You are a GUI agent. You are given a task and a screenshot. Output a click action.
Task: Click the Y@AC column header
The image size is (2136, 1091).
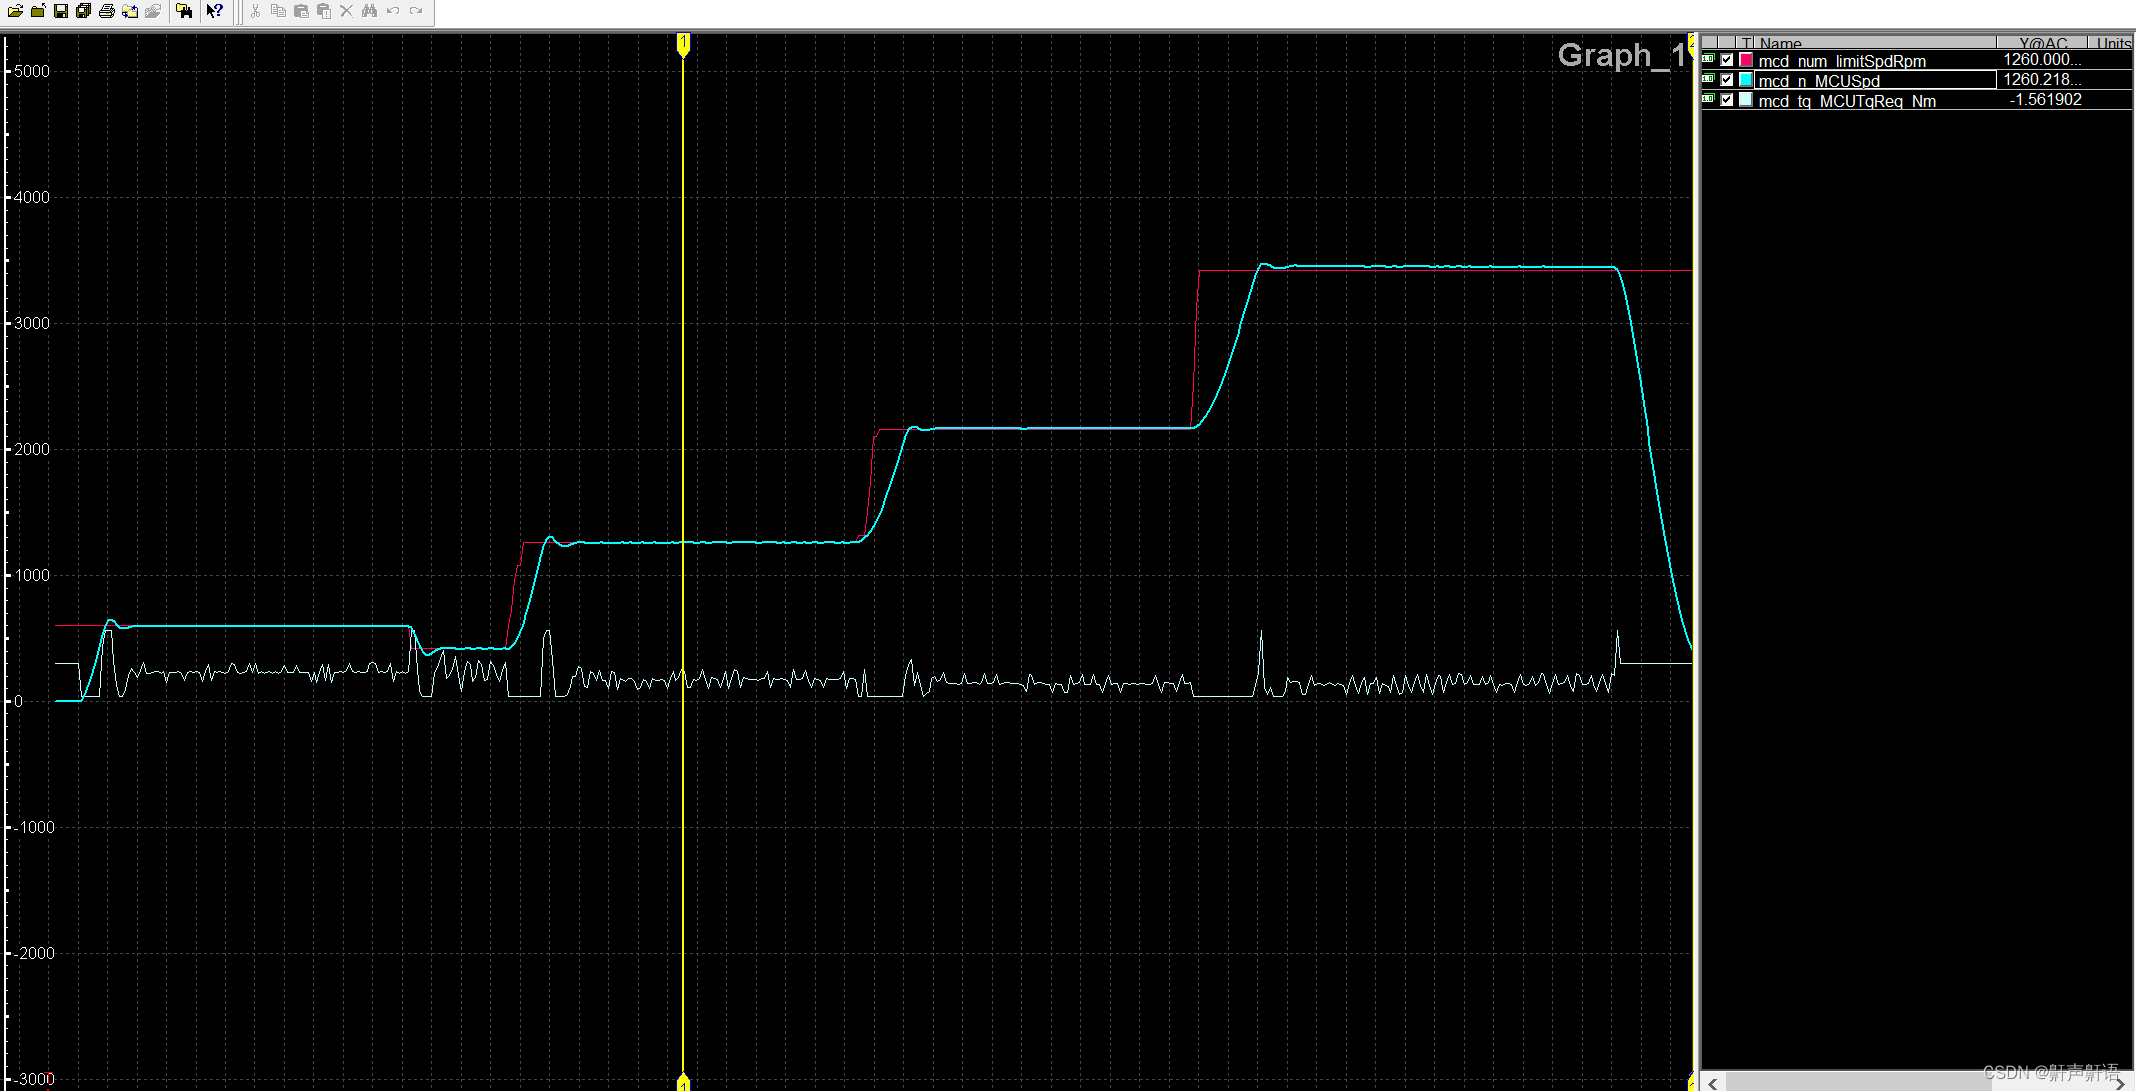pos(2042,43)
